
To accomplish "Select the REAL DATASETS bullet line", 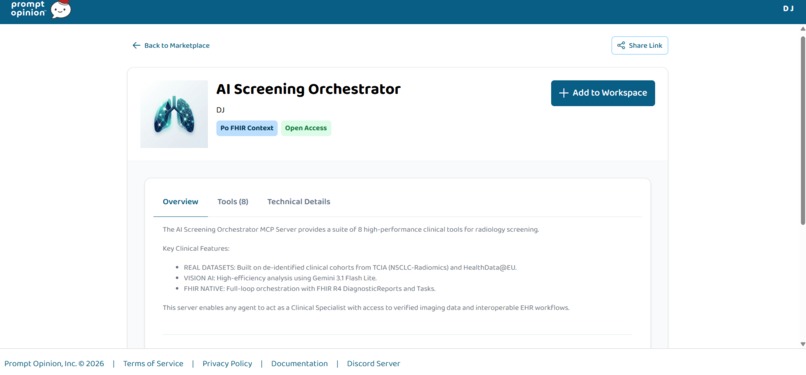I will [350, 268].
